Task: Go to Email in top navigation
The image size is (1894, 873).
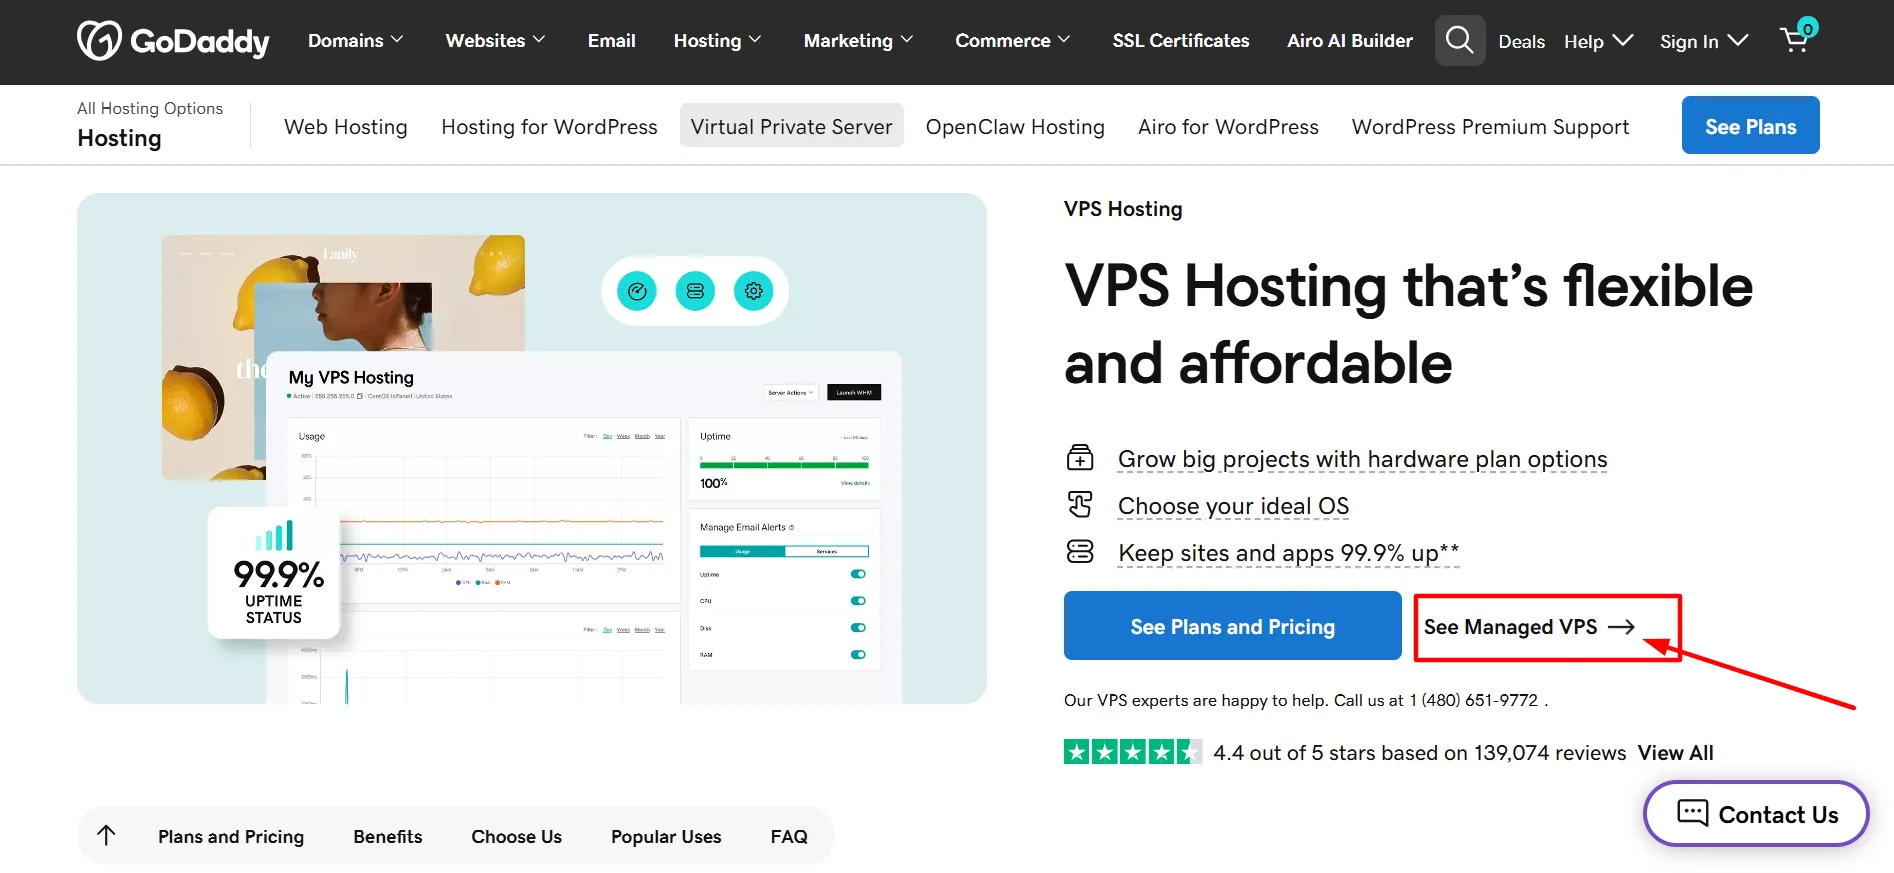Action: pos(612,41)
